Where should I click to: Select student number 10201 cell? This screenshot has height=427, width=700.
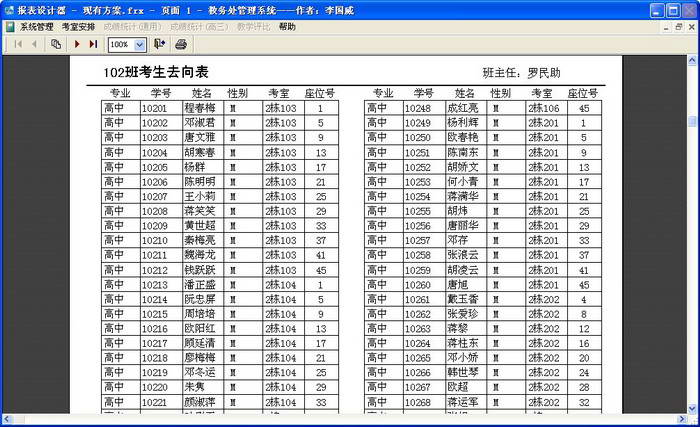[x=161, y=108]
